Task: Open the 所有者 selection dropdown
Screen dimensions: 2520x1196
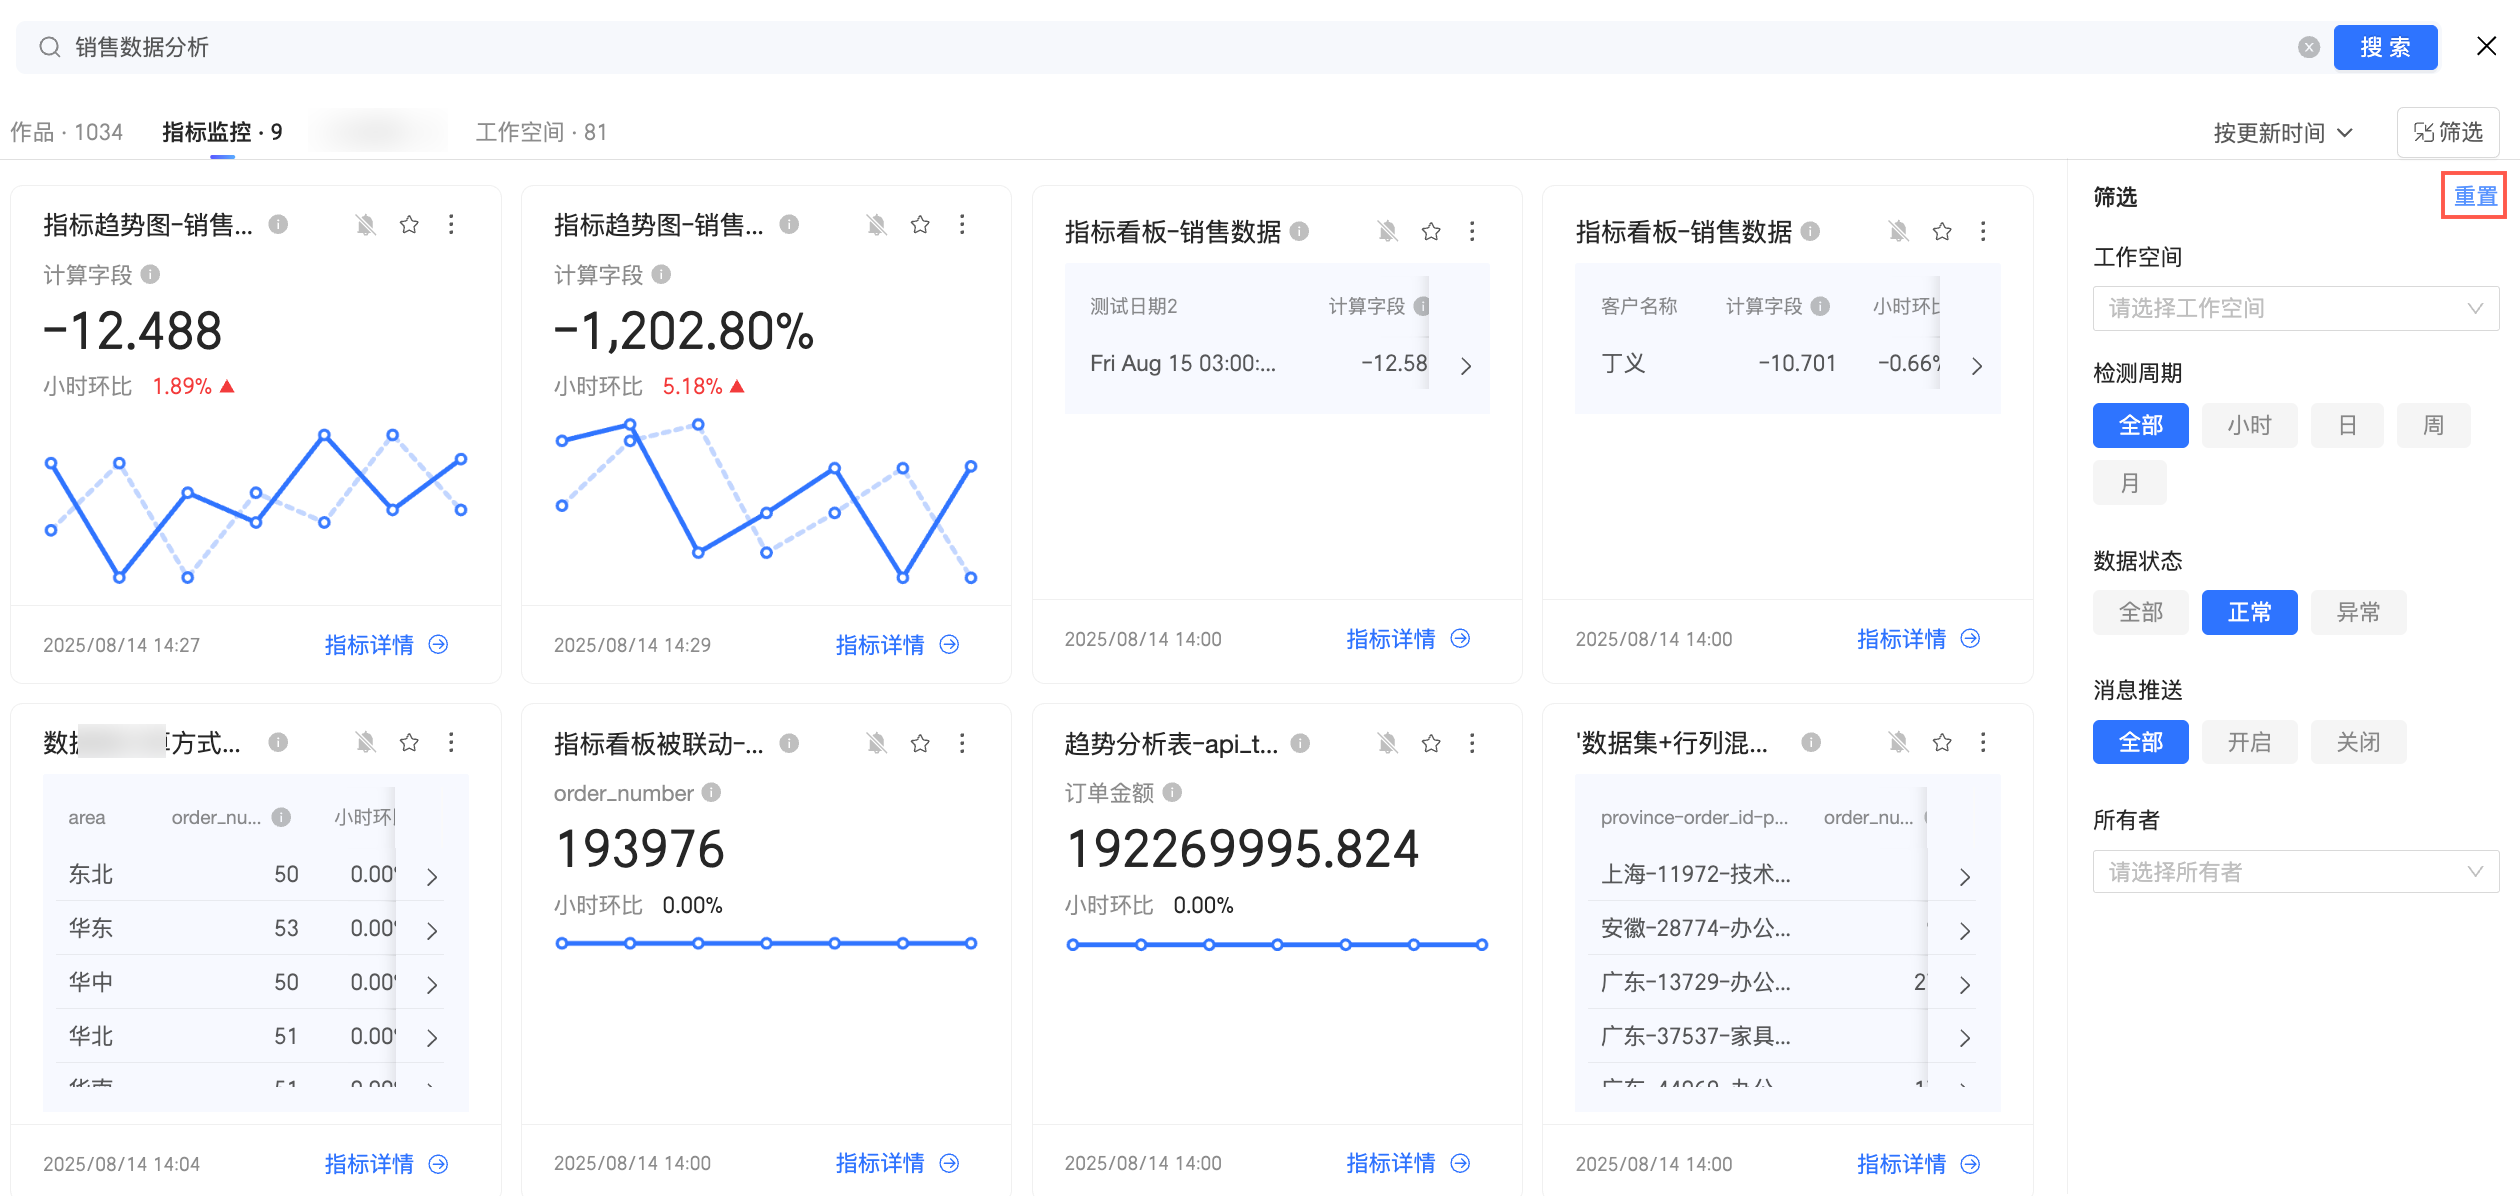Action: coord(2295,872)
